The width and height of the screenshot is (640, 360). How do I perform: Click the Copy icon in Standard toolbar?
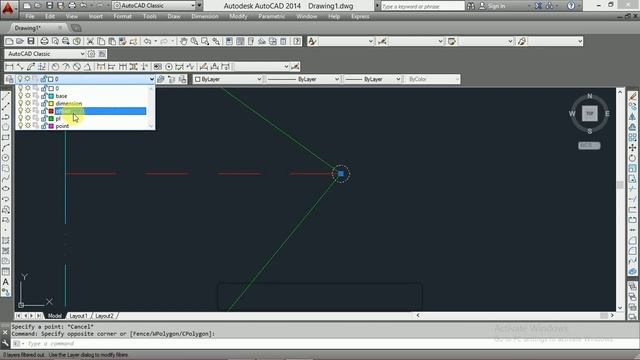[x=101, y=41]
